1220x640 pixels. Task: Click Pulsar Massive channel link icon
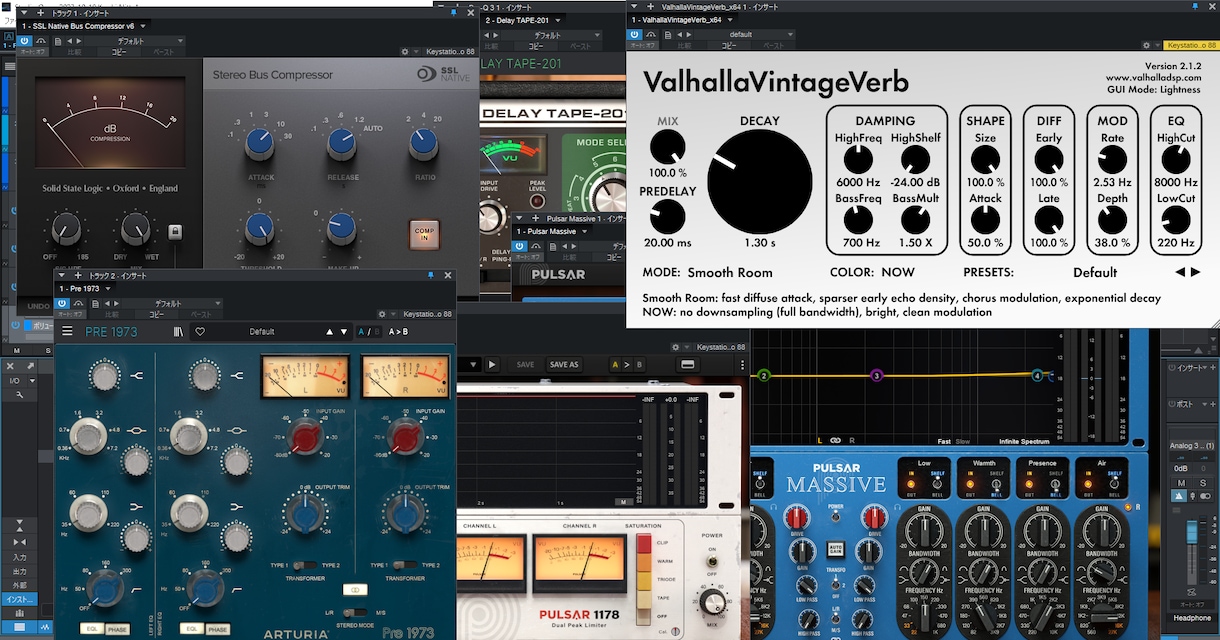click(836, 440)
